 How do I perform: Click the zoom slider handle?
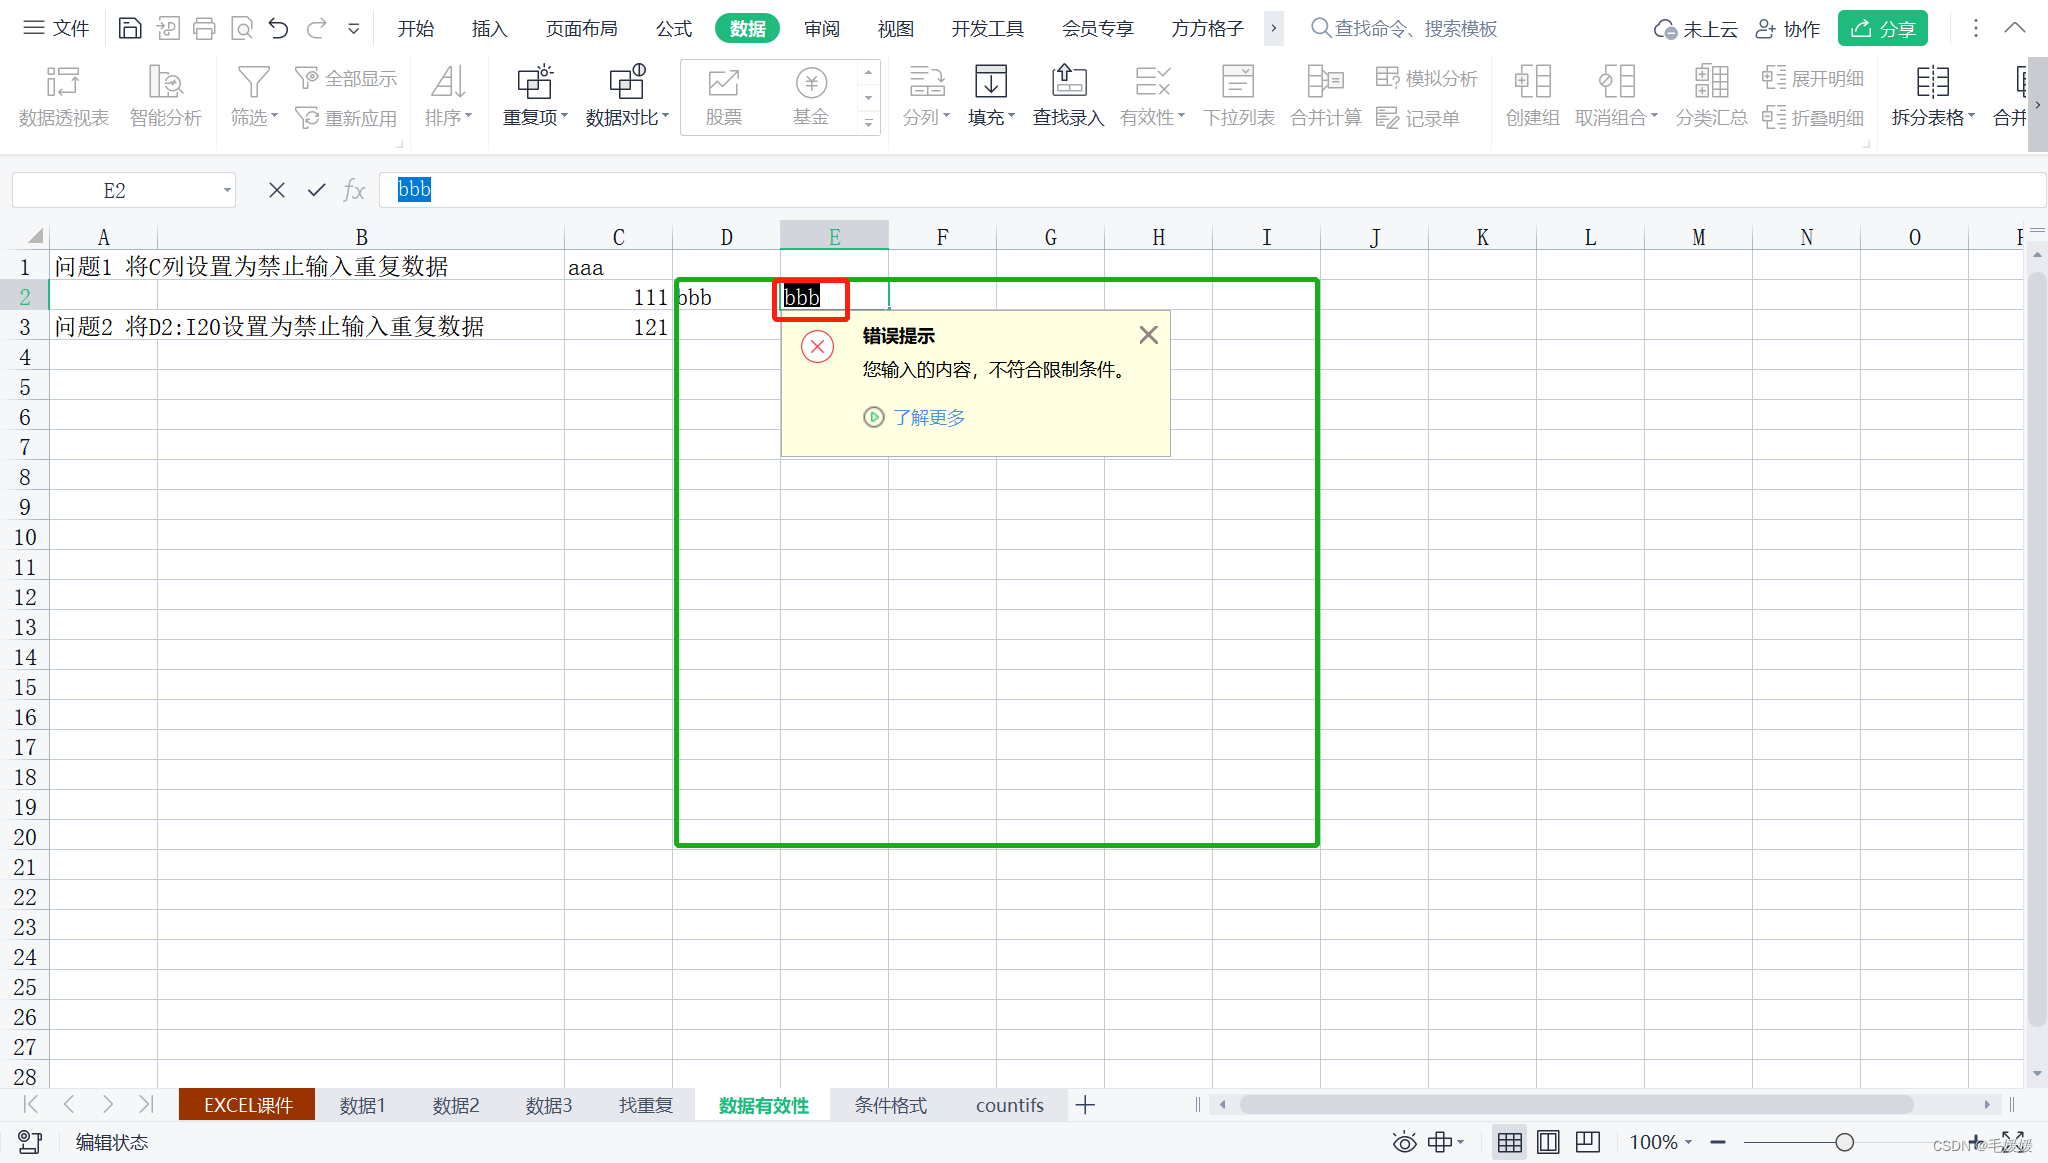coord(1844,1142)
